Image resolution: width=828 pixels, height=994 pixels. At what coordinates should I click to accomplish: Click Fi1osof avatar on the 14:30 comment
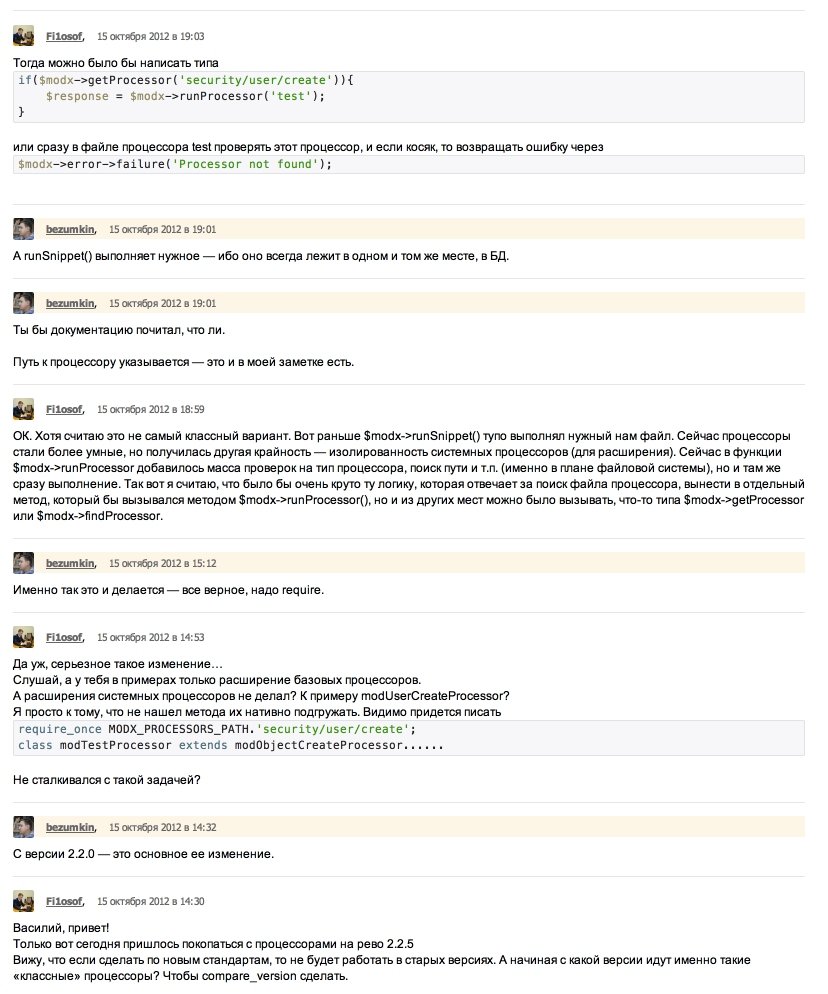(23, 901)
